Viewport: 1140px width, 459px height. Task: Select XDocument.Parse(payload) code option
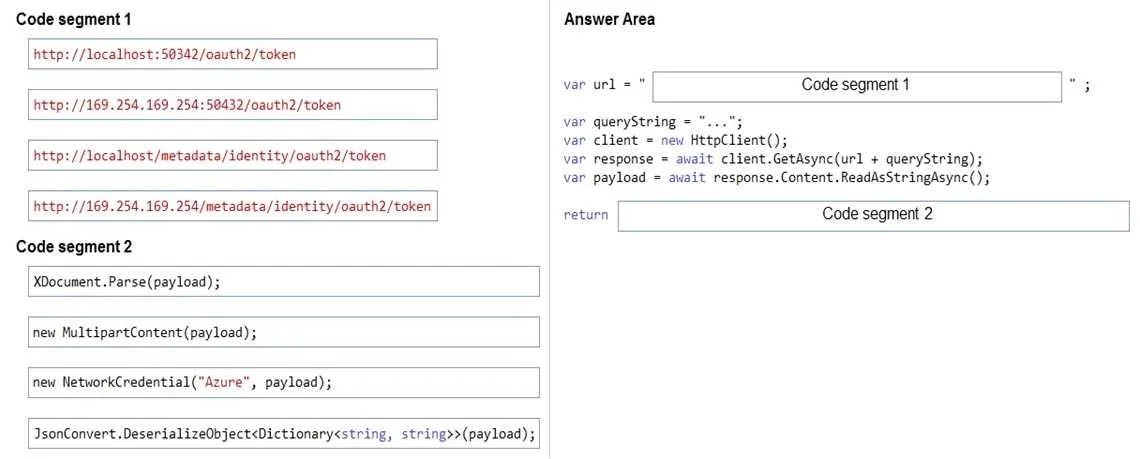(284, 282)
